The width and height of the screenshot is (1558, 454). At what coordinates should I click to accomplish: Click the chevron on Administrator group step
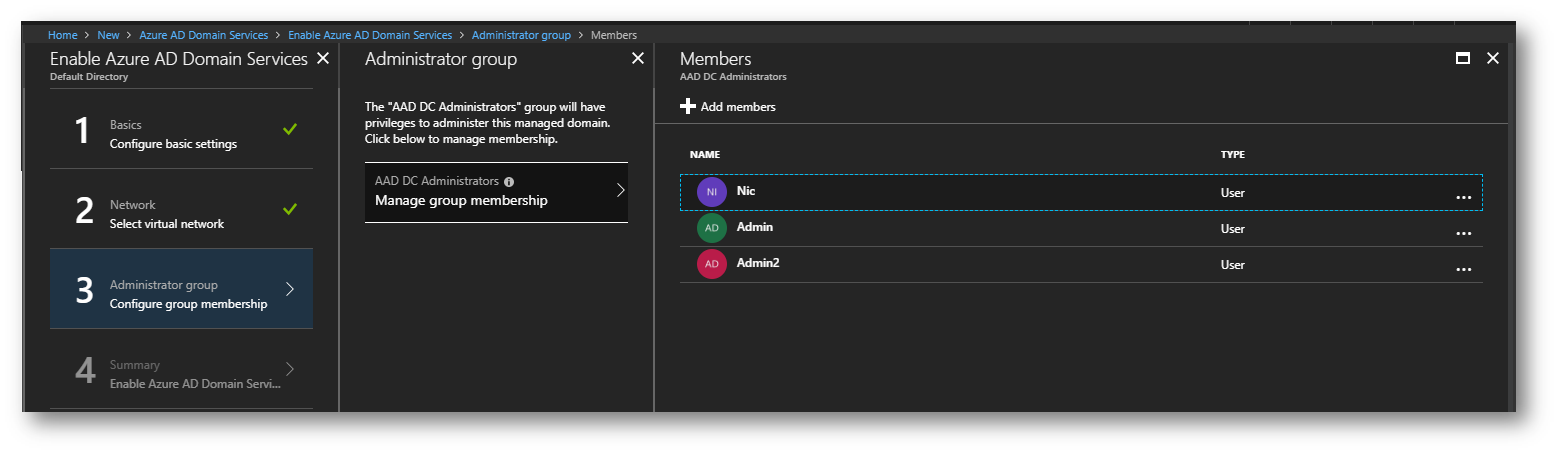tap(290, 289)
